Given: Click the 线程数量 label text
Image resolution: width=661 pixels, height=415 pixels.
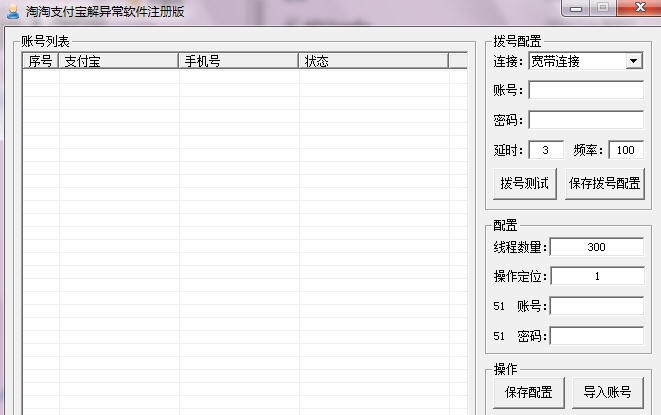Looking at the screenshot, I should click(520, 247).
